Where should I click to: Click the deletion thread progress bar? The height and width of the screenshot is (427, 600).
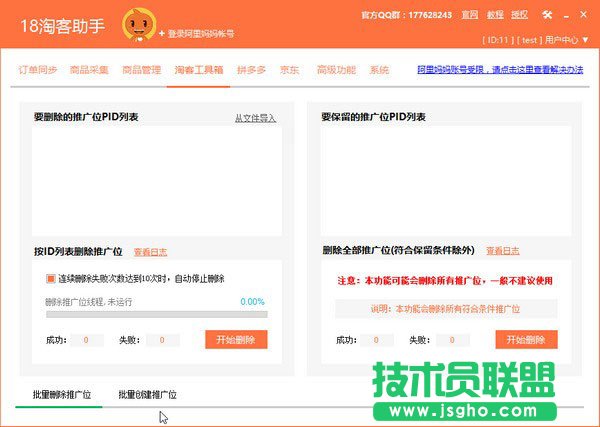[156, 314]
